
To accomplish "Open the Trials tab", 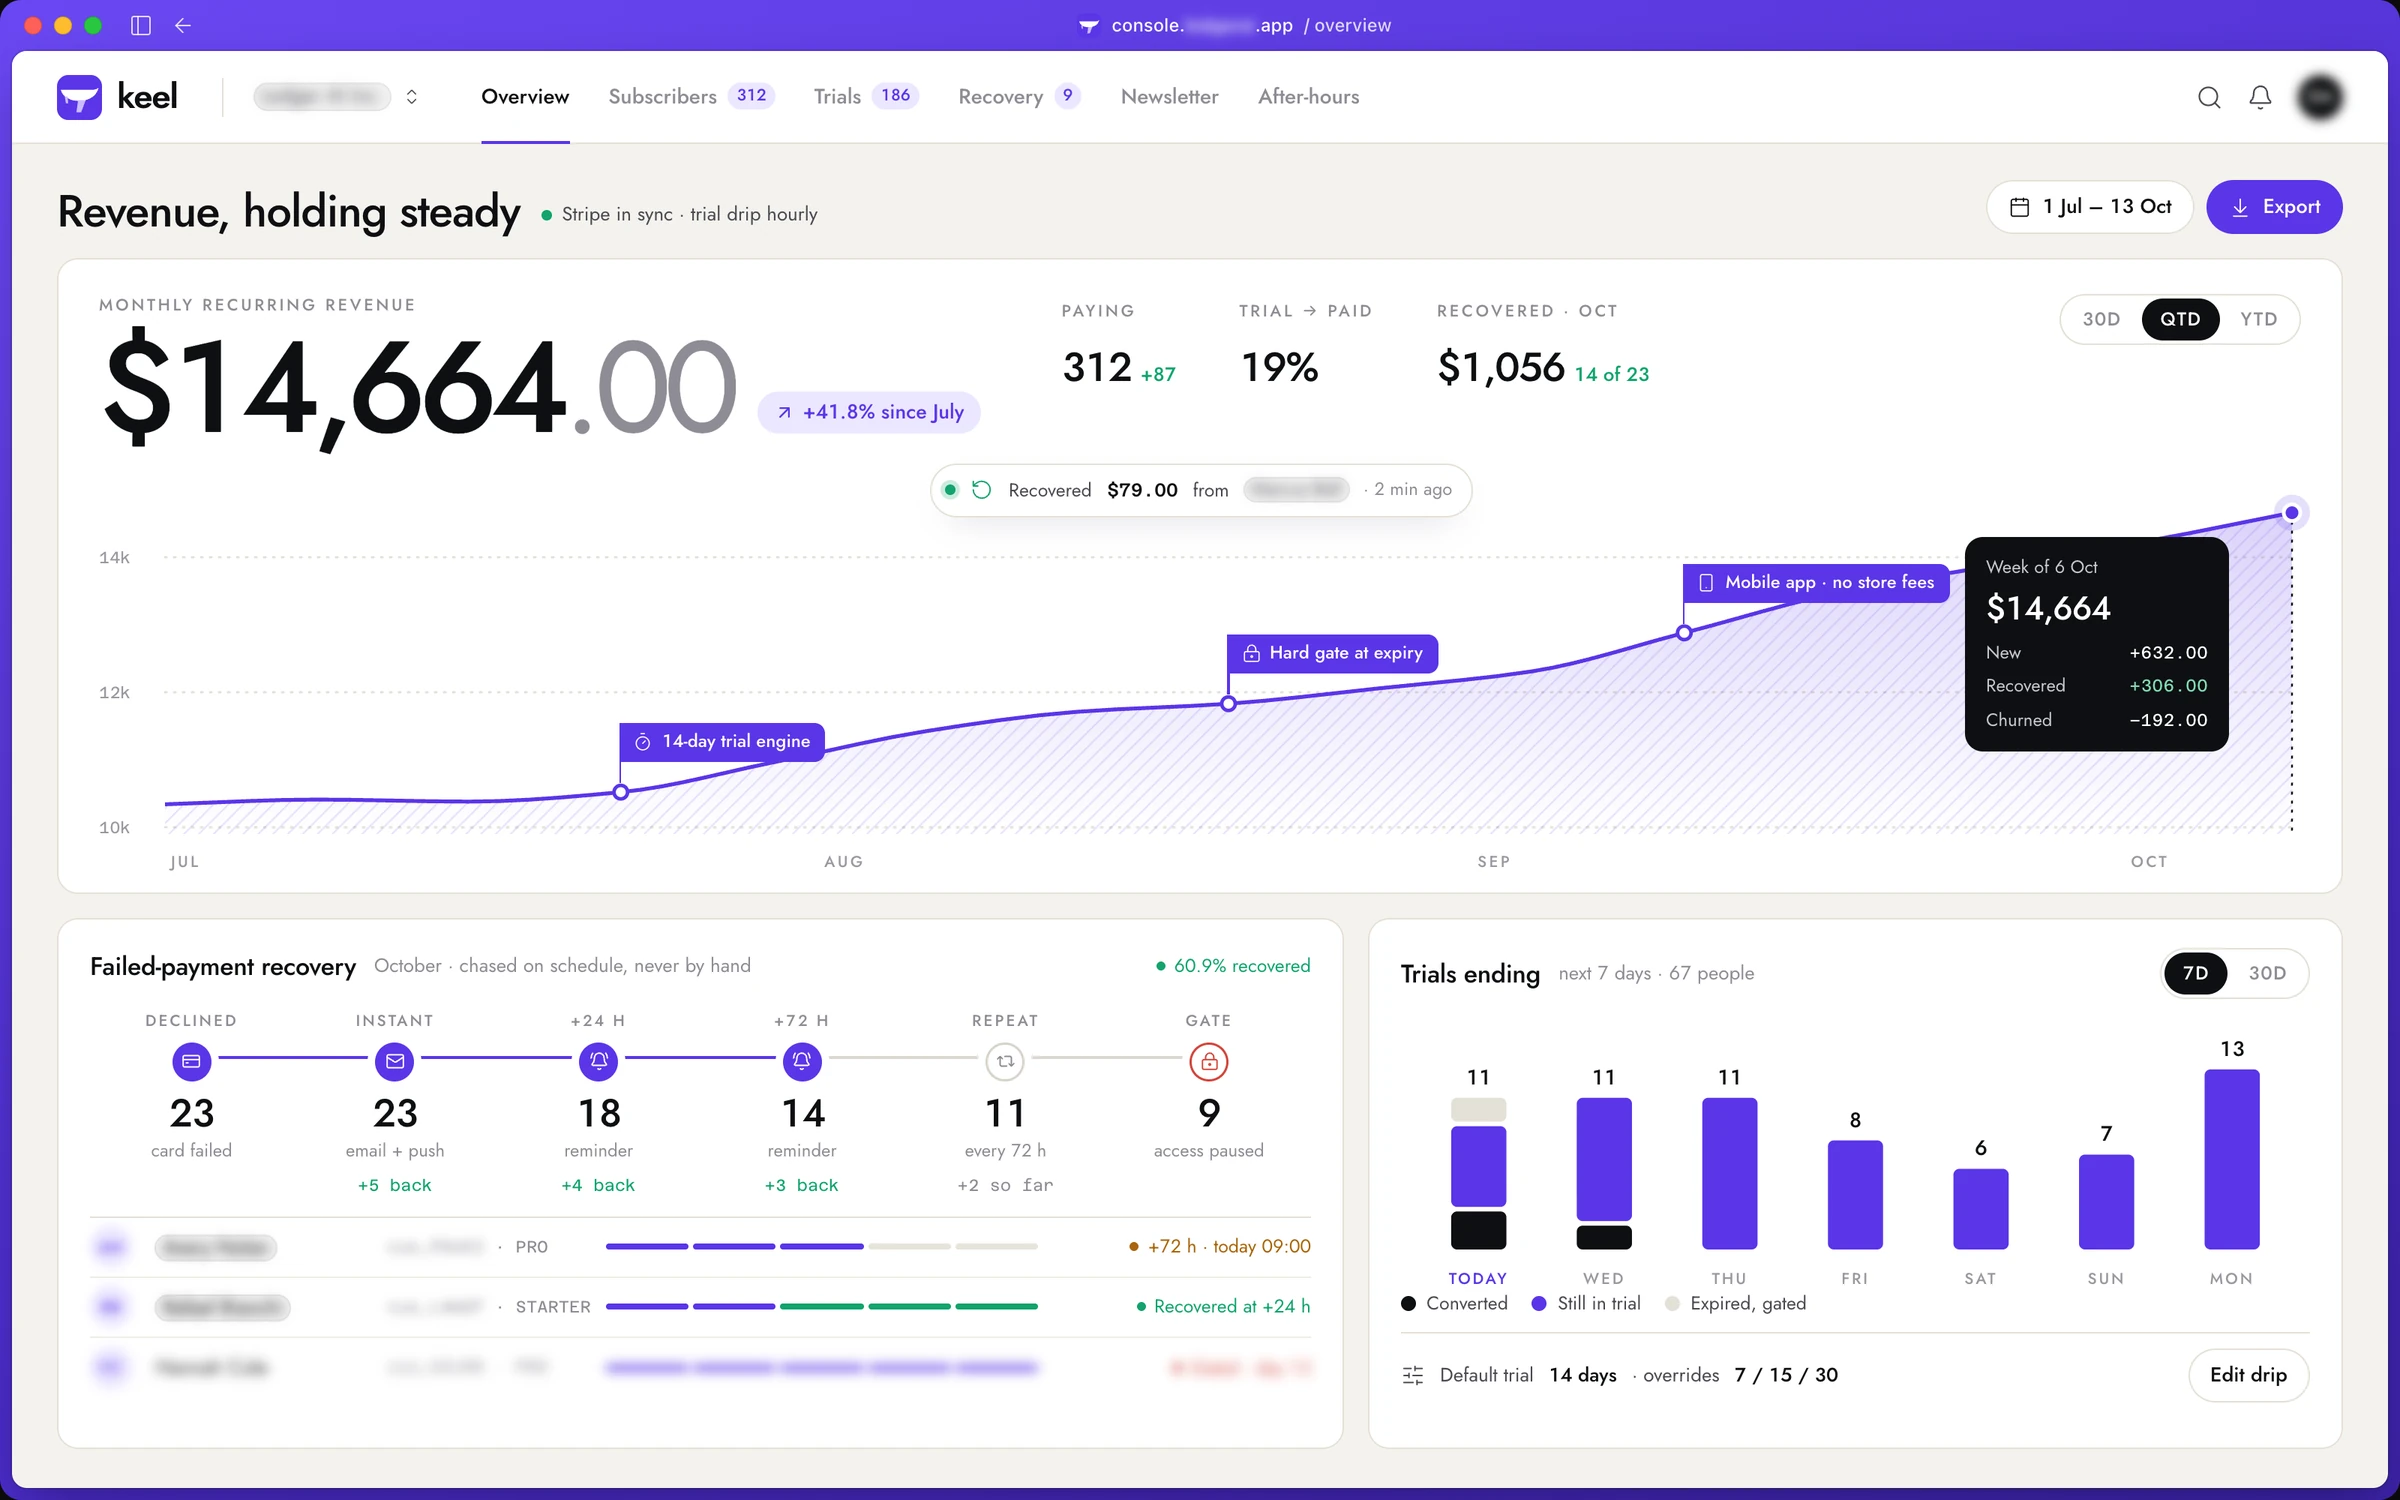I will point(865,97).
